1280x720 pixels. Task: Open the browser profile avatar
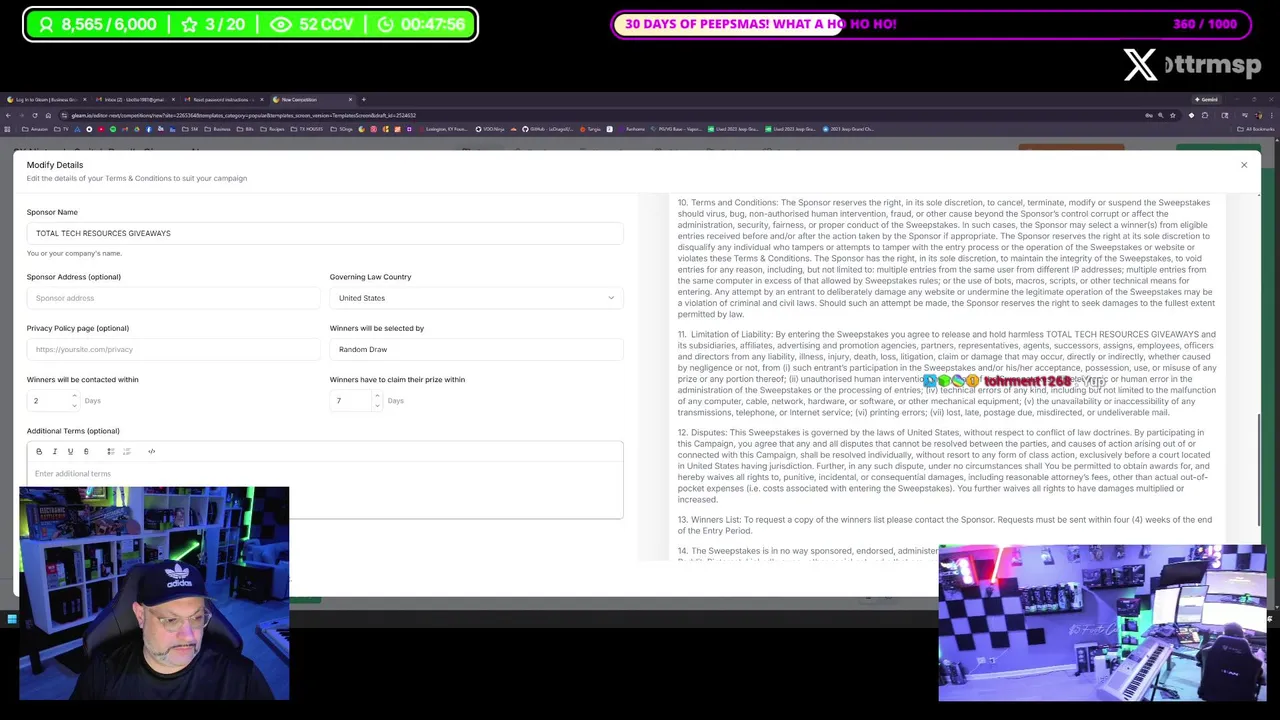pyautogui.click(x=1258, y=115)
